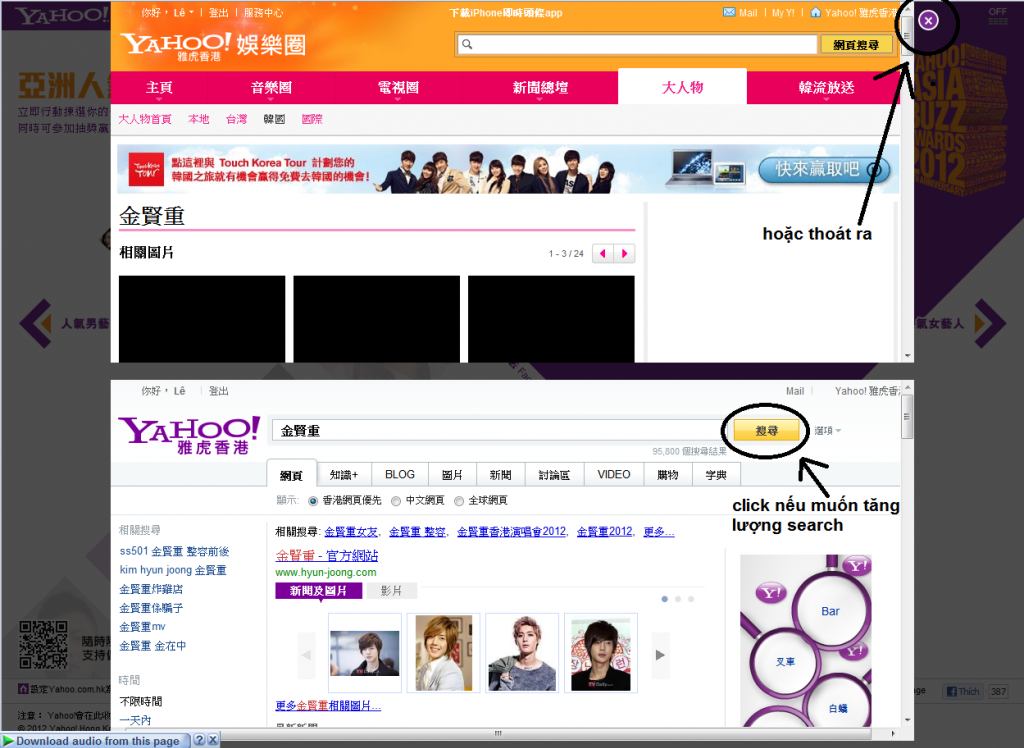Open the 金賢重 - 官方網站 result link
1024x748 pixels.
[327, 555]
